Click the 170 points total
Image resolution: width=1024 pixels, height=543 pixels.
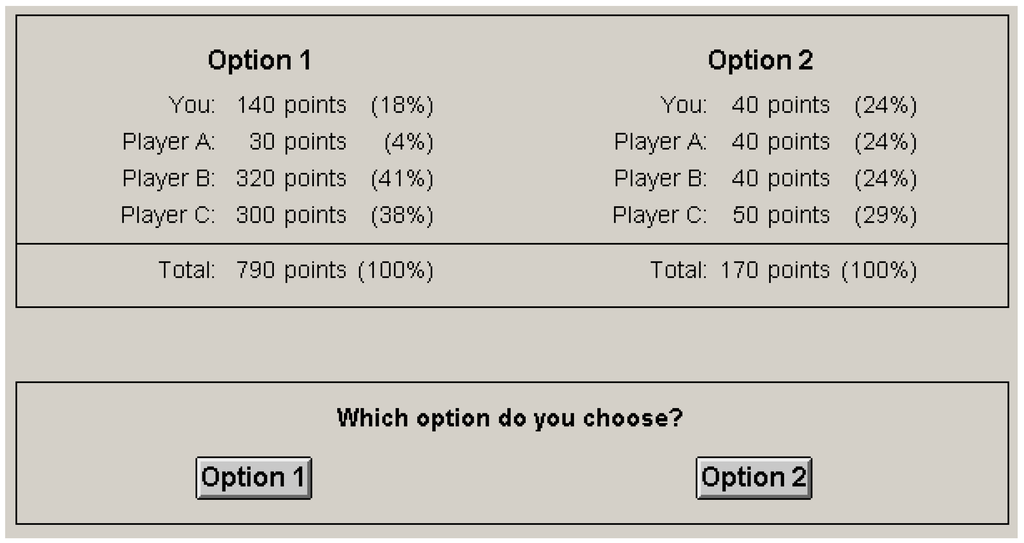774,270
